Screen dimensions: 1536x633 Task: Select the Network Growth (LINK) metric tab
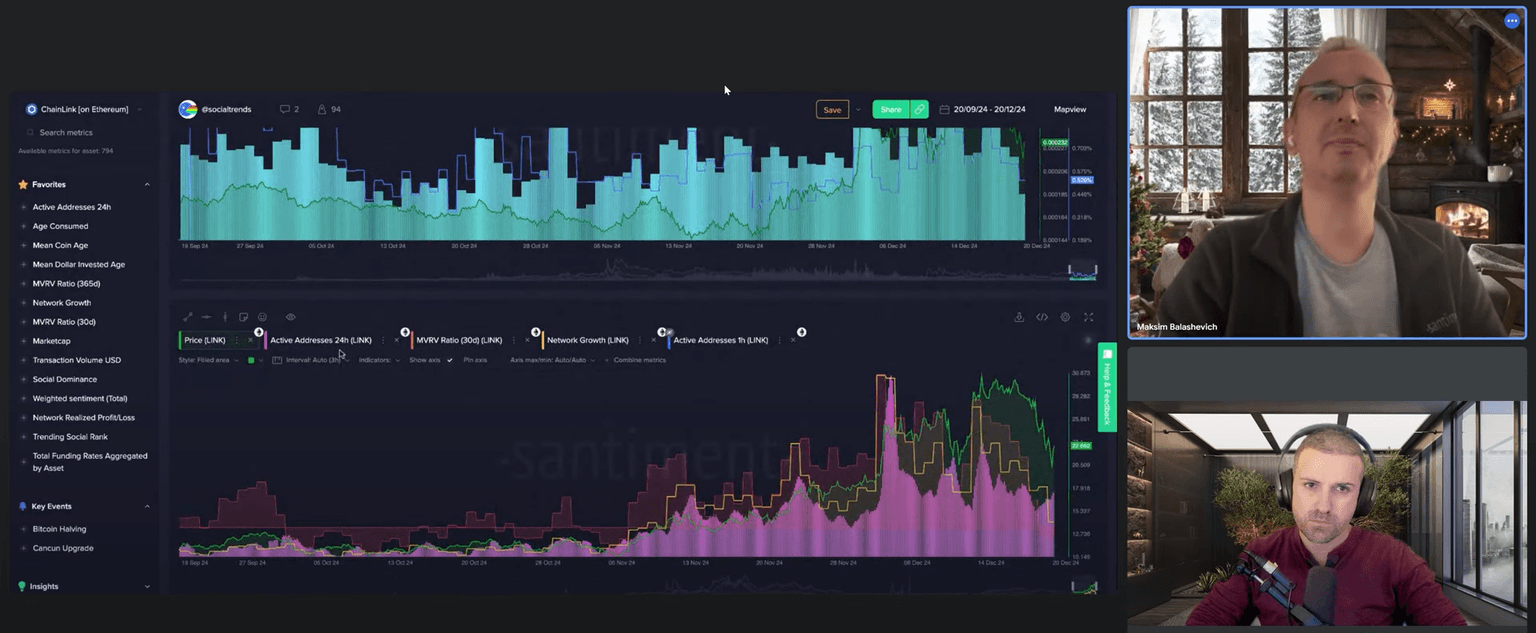click(x=587, y=340)
